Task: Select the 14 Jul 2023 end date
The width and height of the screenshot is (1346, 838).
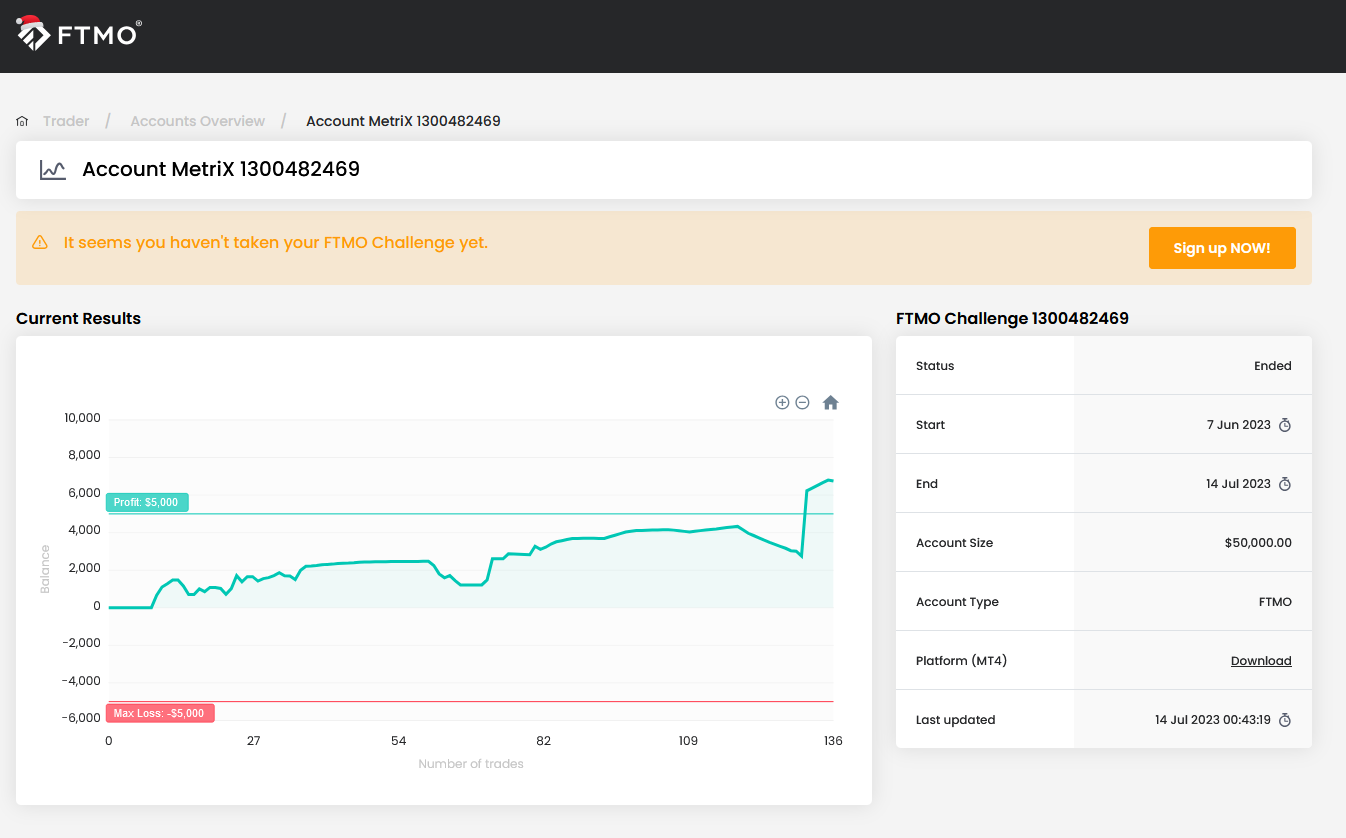Action: [x=1238, y=484]
